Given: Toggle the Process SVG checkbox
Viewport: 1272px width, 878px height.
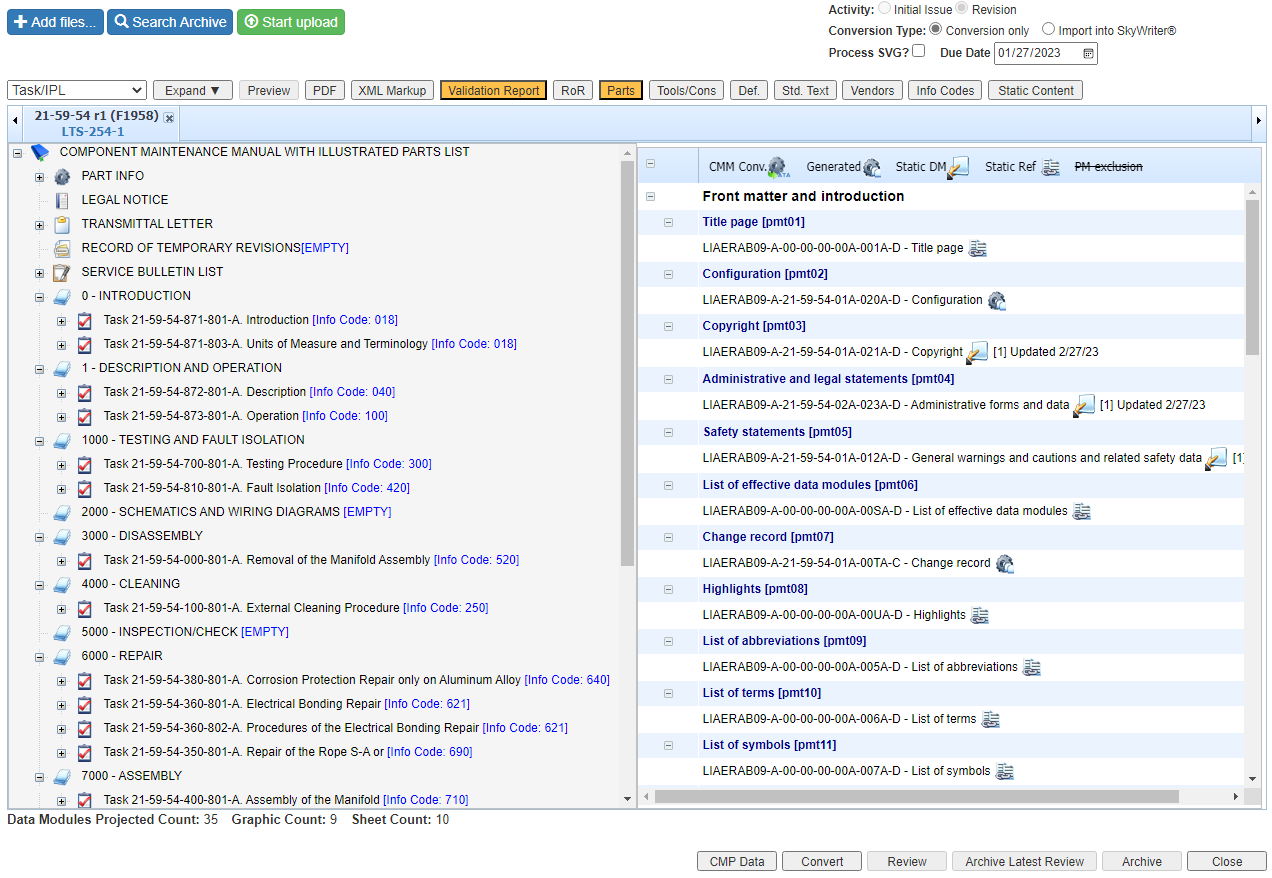Looking at the screenshot, I should (x=918, y=51).
